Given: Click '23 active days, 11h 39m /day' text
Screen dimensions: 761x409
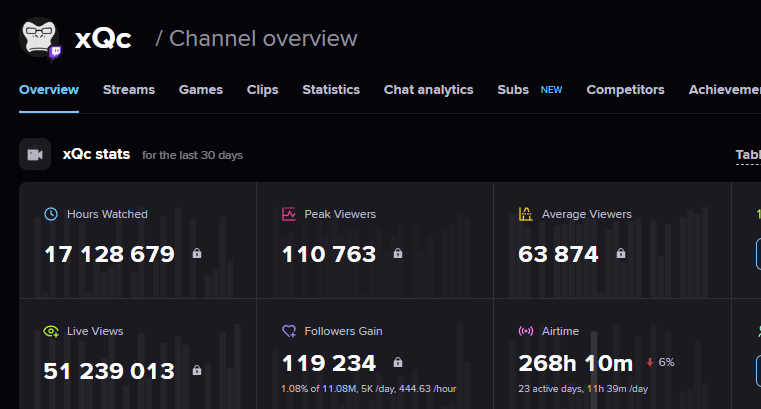Looking at the screenshot, I should [583, 389].
